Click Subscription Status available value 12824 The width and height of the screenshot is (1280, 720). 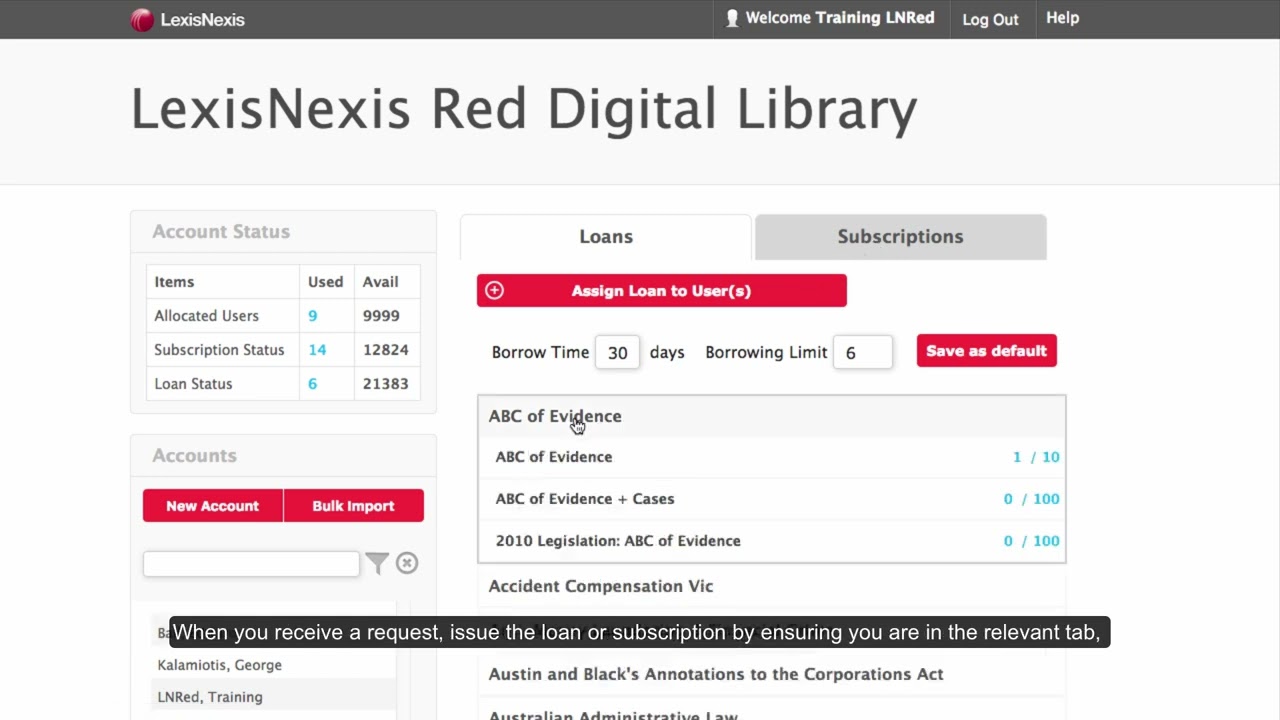385,350
